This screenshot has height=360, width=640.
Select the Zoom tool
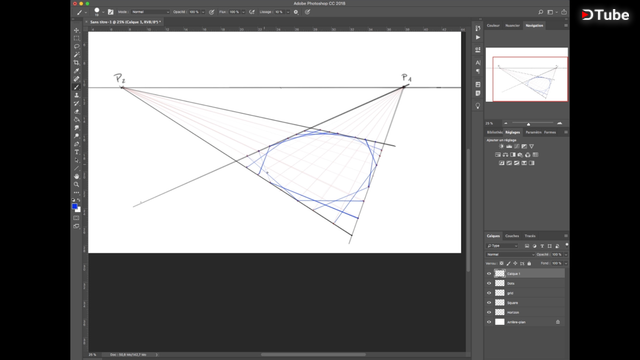tap(76, 184)
